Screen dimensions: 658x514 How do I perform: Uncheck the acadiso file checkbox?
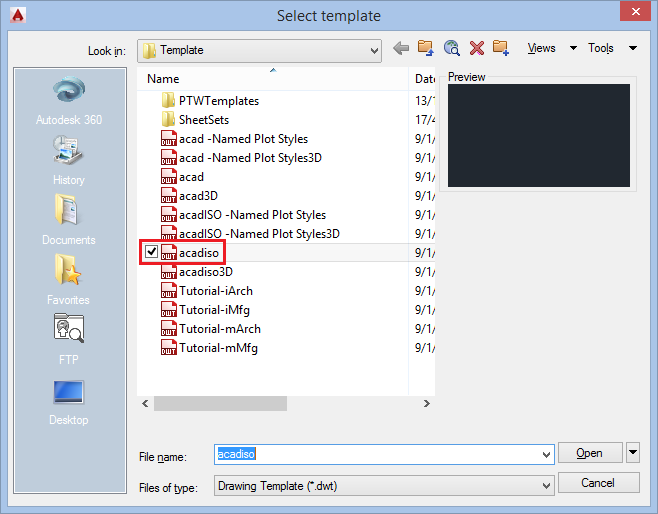(151, 252)
